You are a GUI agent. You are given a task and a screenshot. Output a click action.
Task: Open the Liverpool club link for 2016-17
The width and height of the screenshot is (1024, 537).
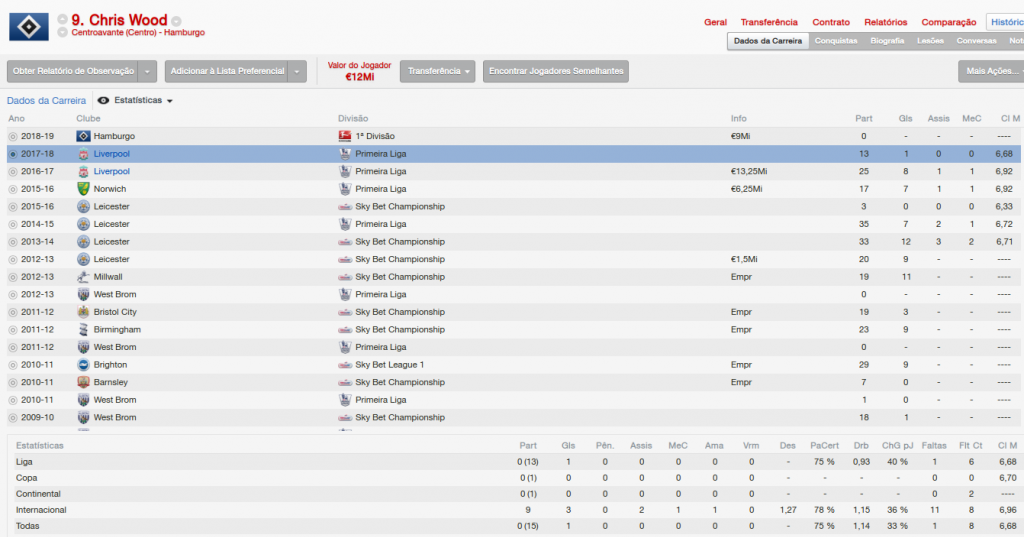pos(112,172)
